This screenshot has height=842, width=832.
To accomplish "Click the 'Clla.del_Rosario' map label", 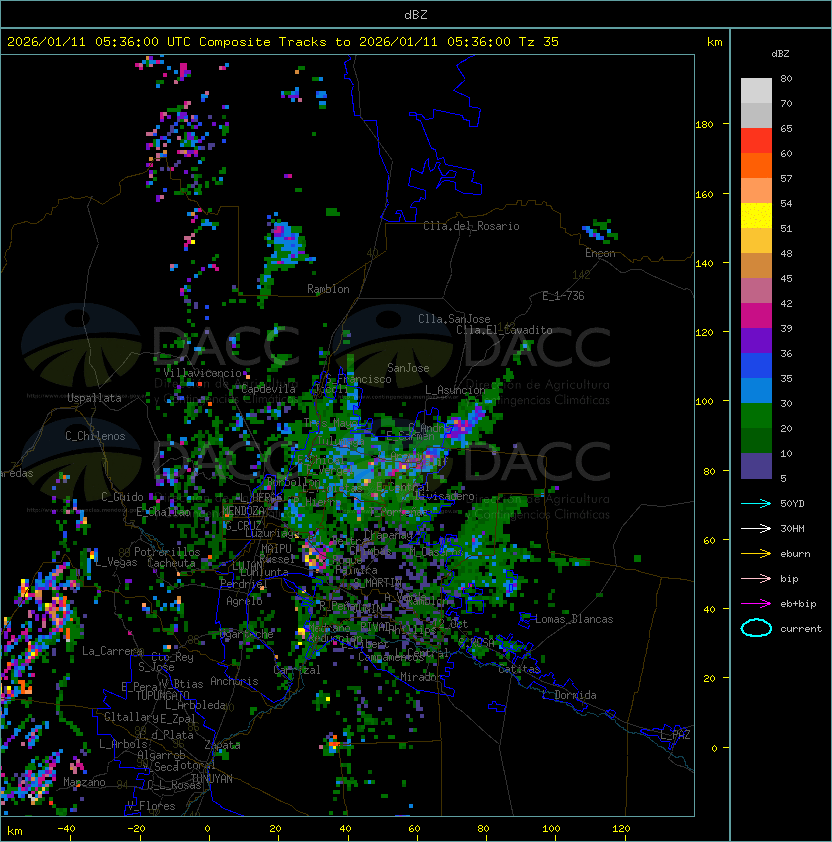I will click(x=471, y=226).
